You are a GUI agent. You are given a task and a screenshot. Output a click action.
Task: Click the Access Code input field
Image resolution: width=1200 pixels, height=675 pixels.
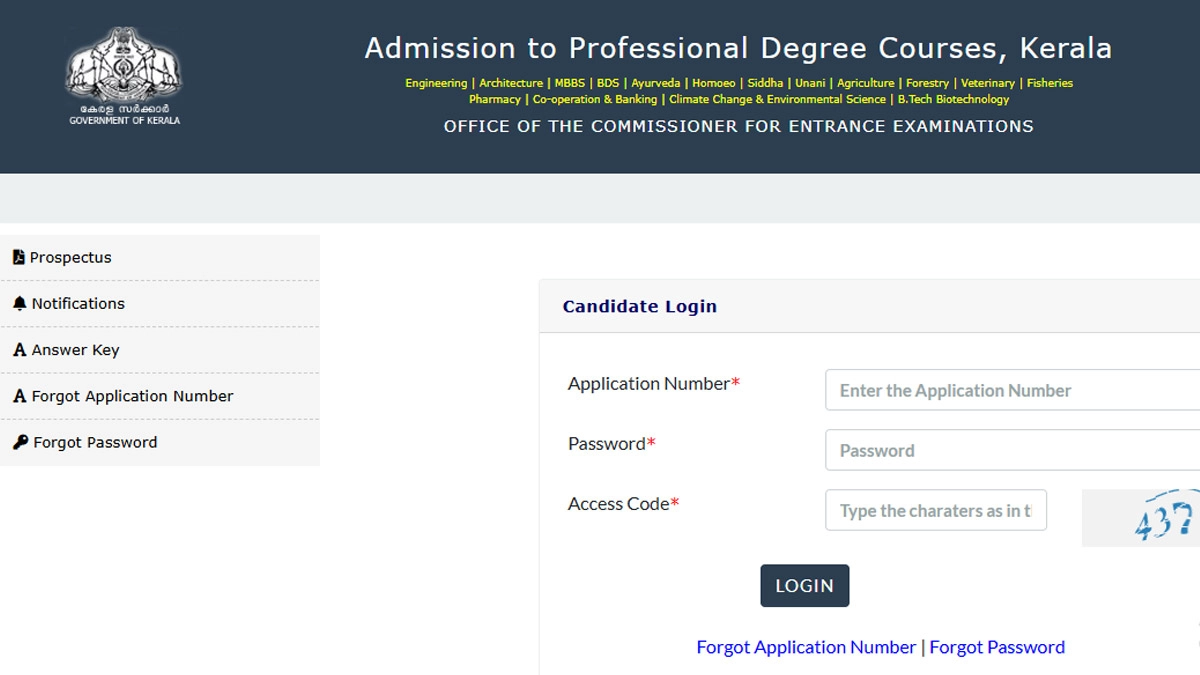[935, 510]
